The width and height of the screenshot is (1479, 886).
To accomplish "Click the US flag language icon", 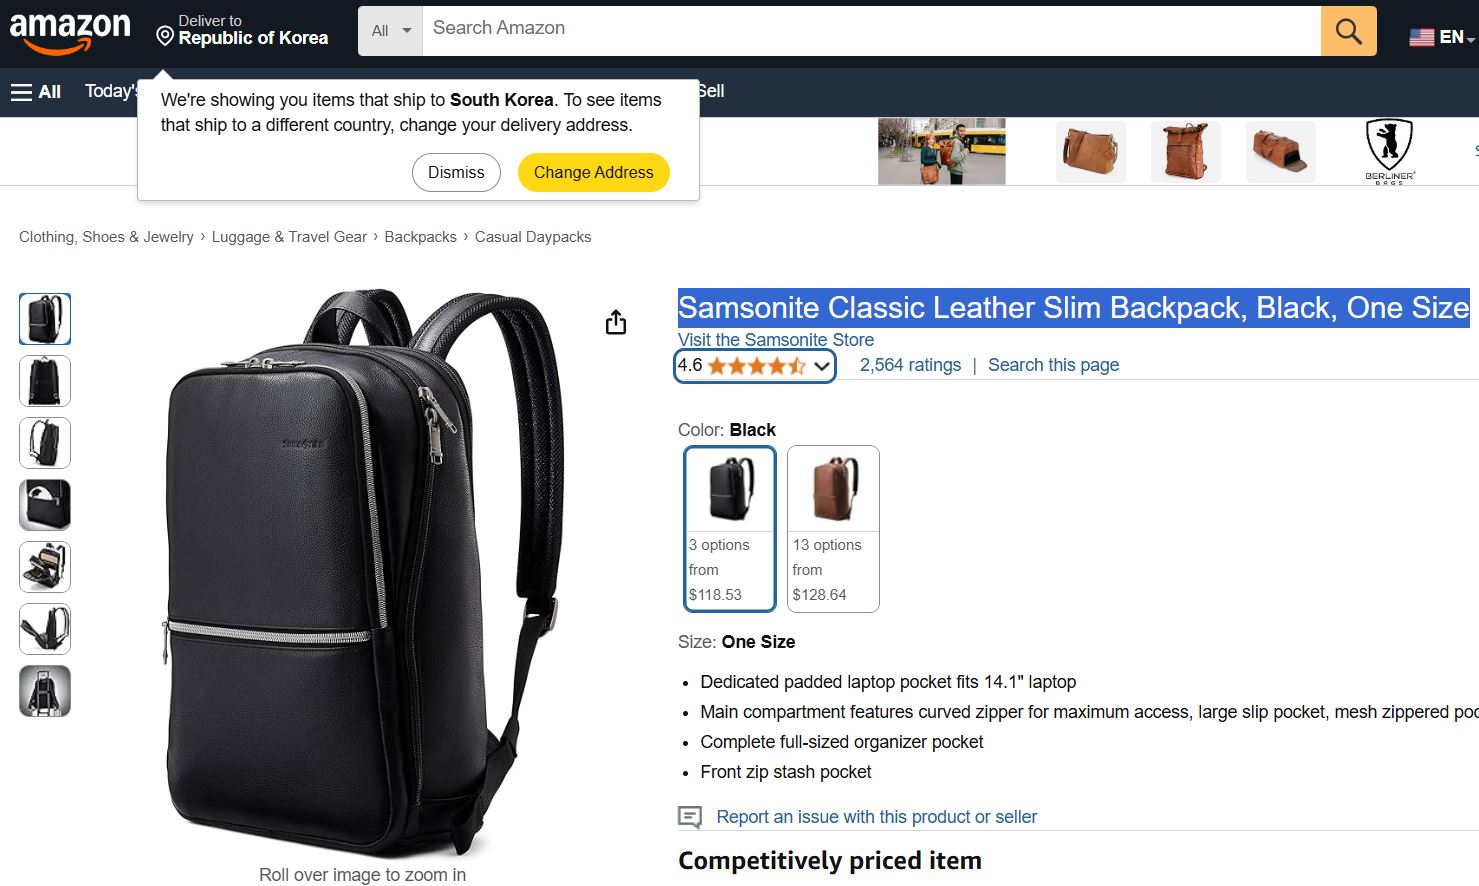I will (1421, 37).
